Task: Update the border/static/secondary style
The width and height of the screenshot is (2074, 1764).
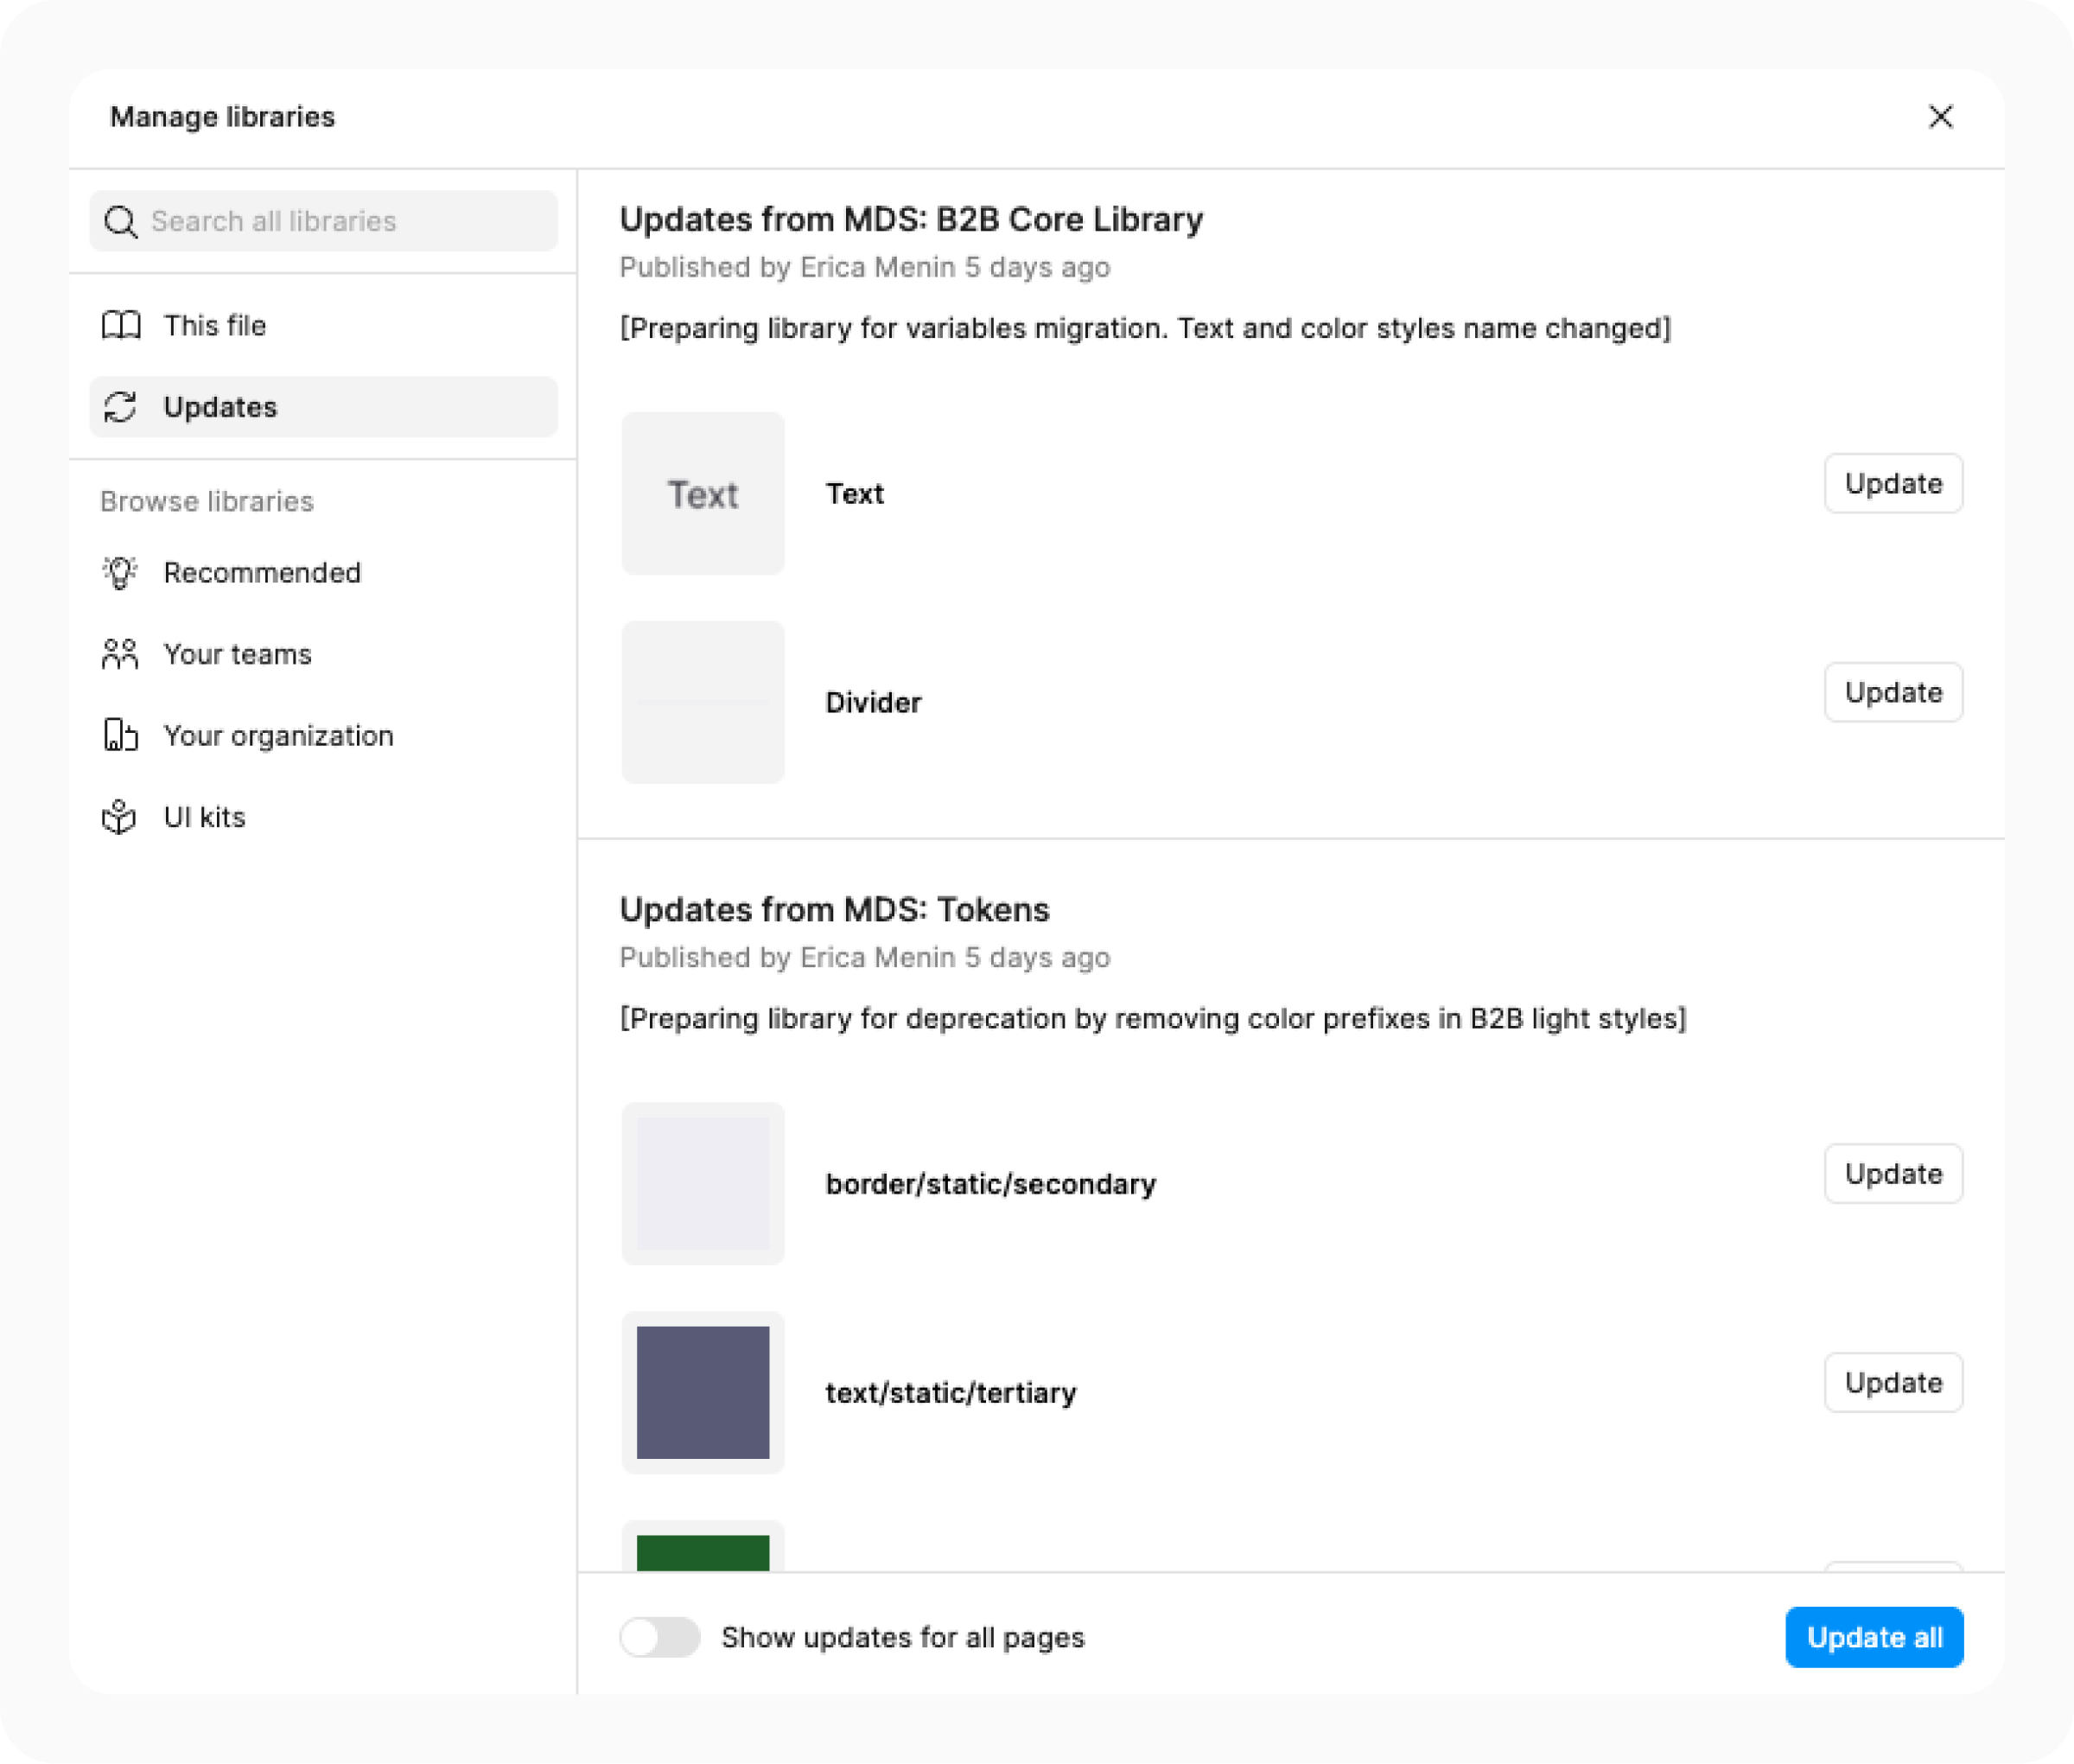Action: (x=1892, y=1173)
